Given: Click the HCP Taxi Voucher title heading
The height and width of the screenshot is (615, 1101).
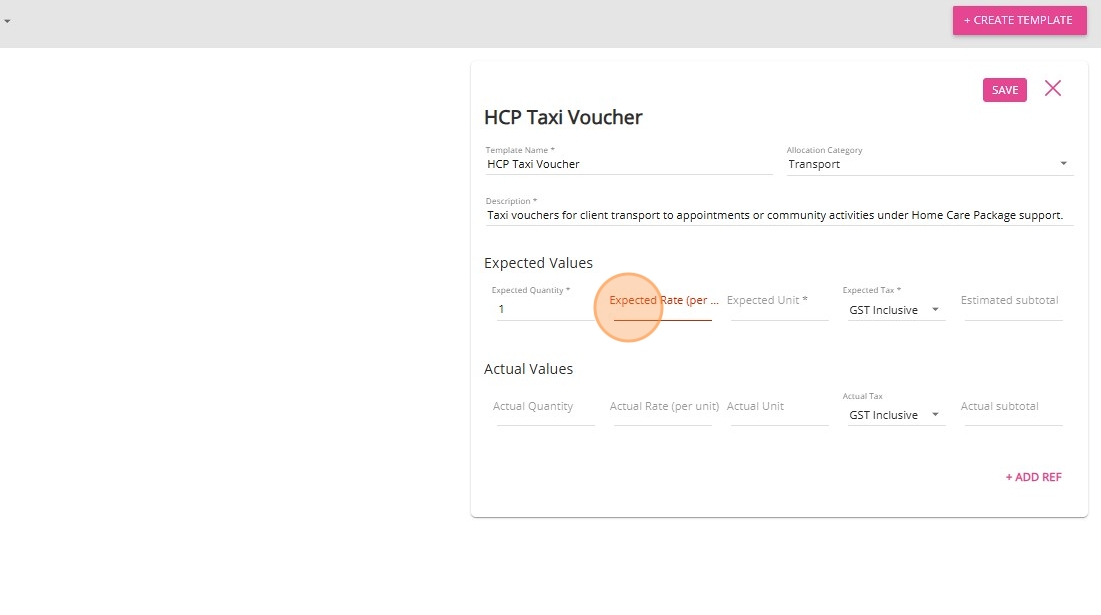Looking at the screenshot, I should point(563,117).
